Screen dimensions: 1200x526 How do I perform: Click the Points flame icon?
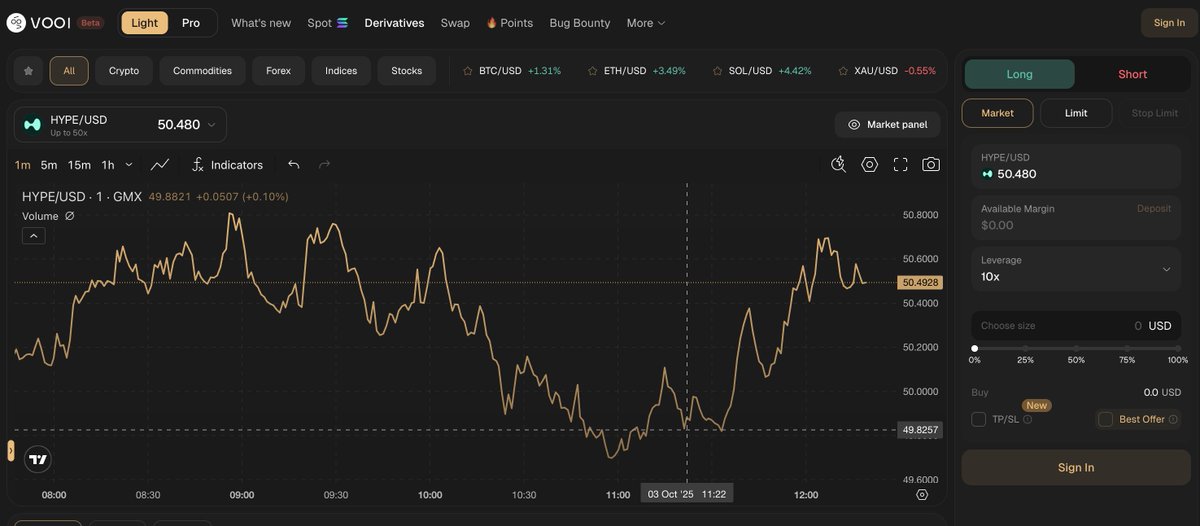click(491, 23)
